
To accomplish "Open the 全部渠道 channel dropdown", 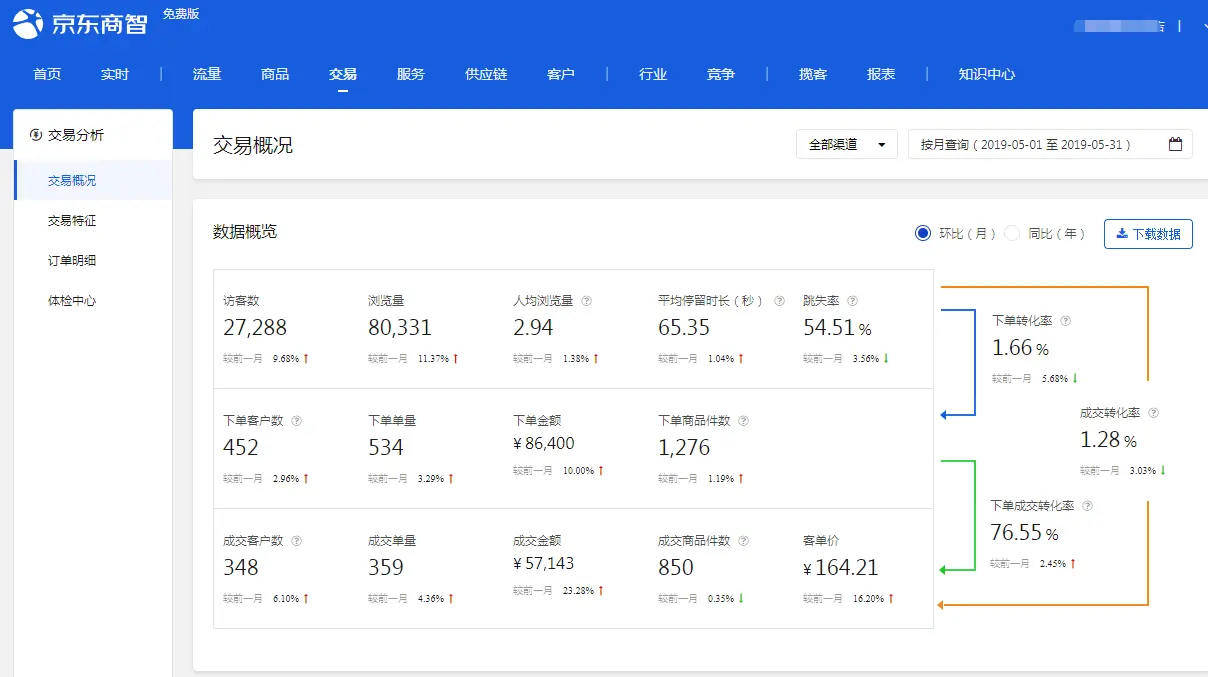I will pos(846,144).
